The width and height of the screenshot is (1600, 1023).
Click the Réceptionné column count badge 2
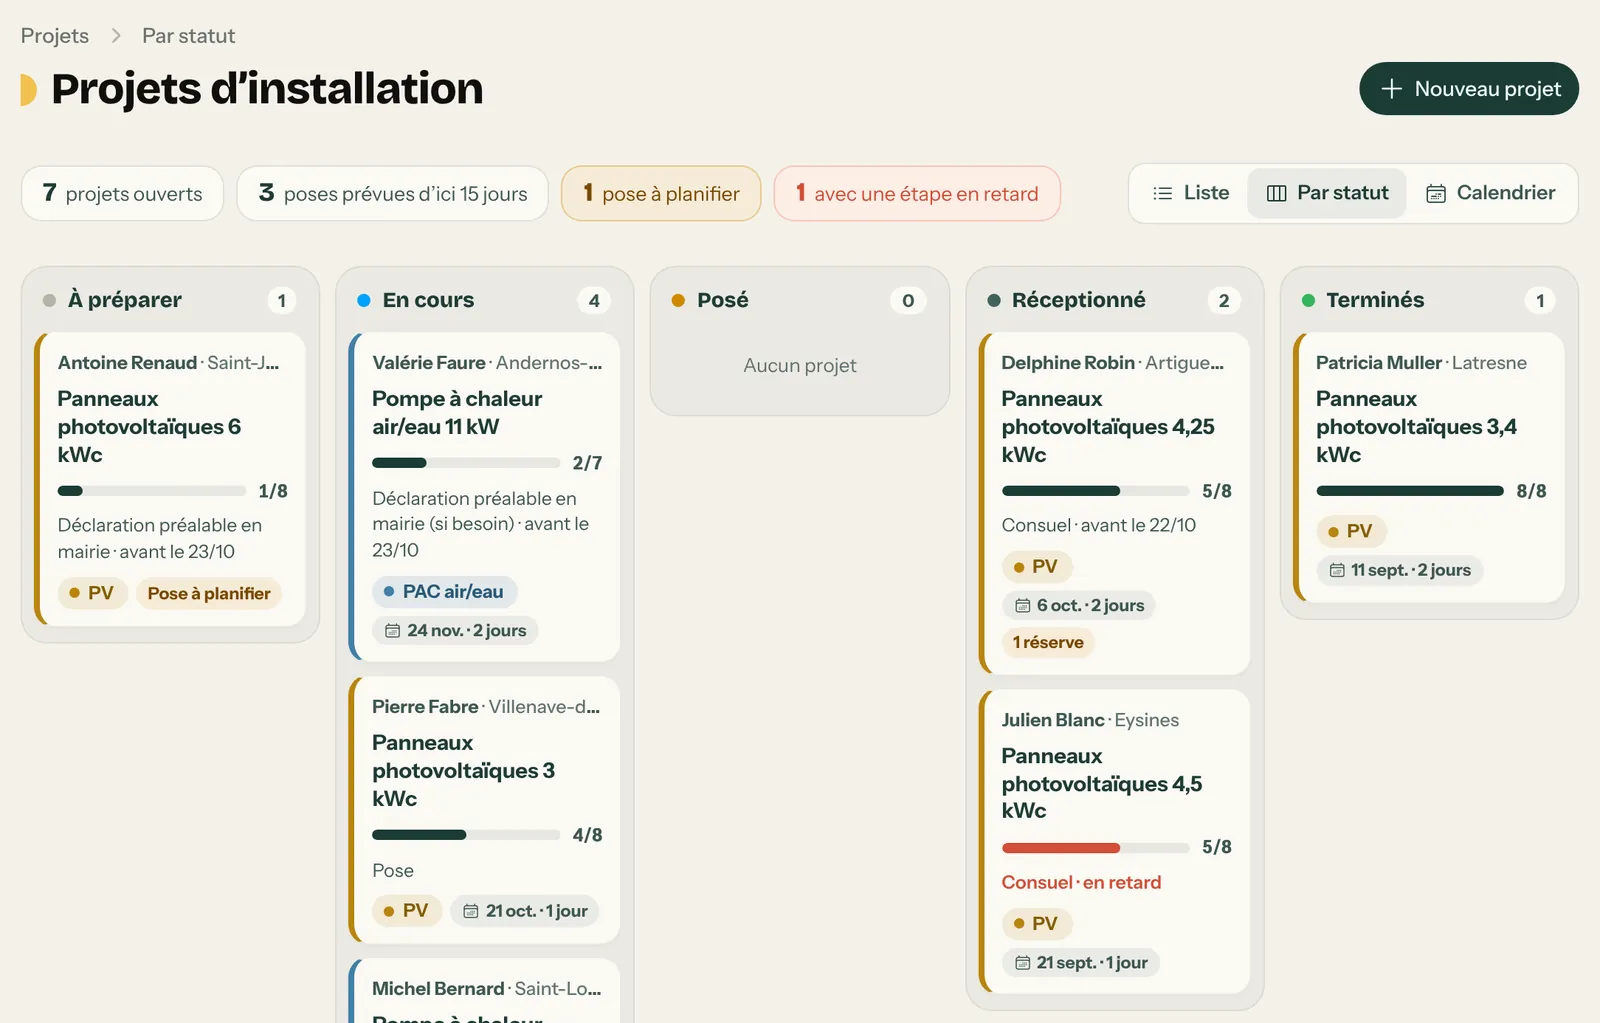point(1223,301)
